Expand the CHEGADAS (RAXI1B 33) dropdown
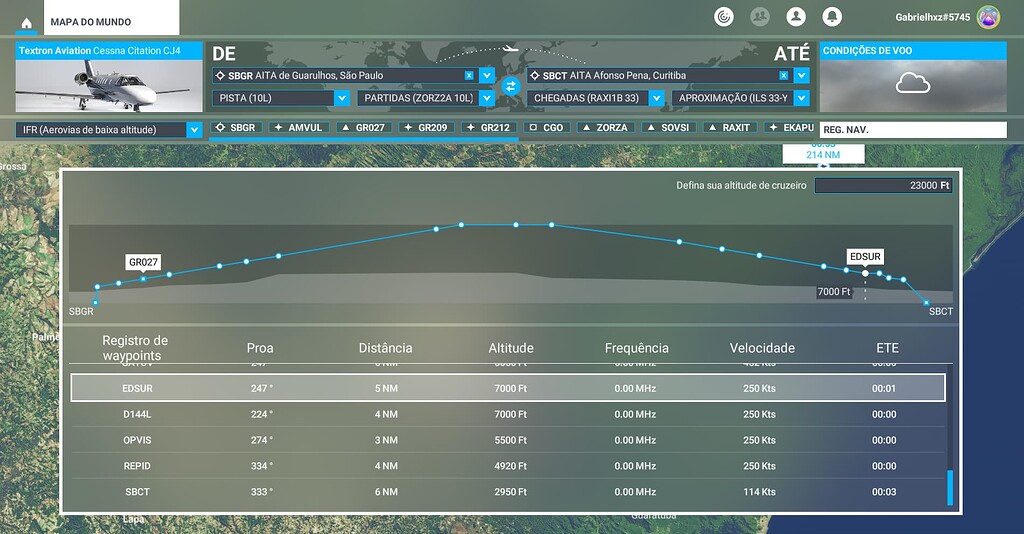 click(x=656, y=98)
